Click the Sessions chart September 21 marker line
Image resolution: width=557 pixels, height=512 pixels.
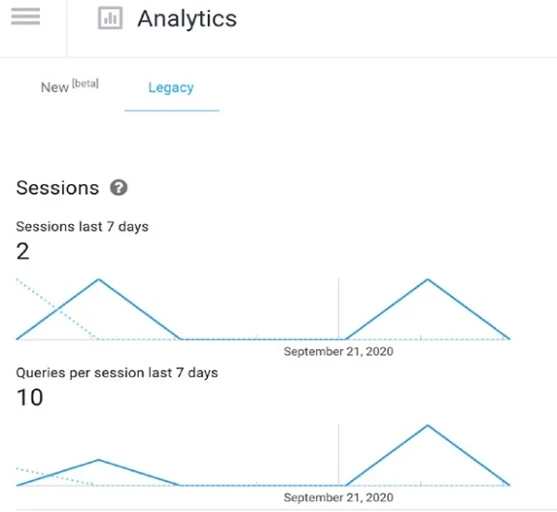click(x=339, y=309)
